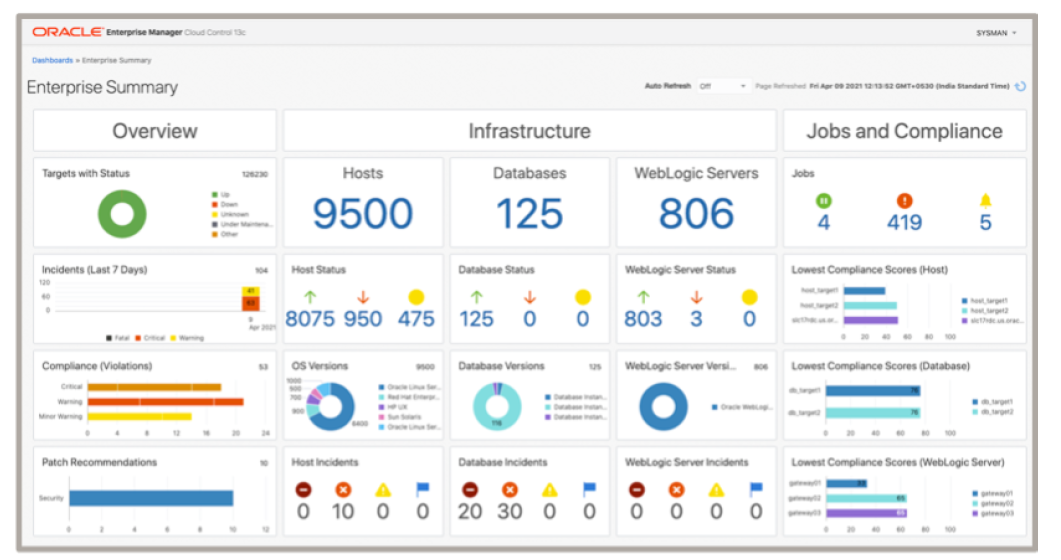Click the Host Status up arrow icon
The height and width of the screenshot is (560, 1061).
[x=310, y=297]
